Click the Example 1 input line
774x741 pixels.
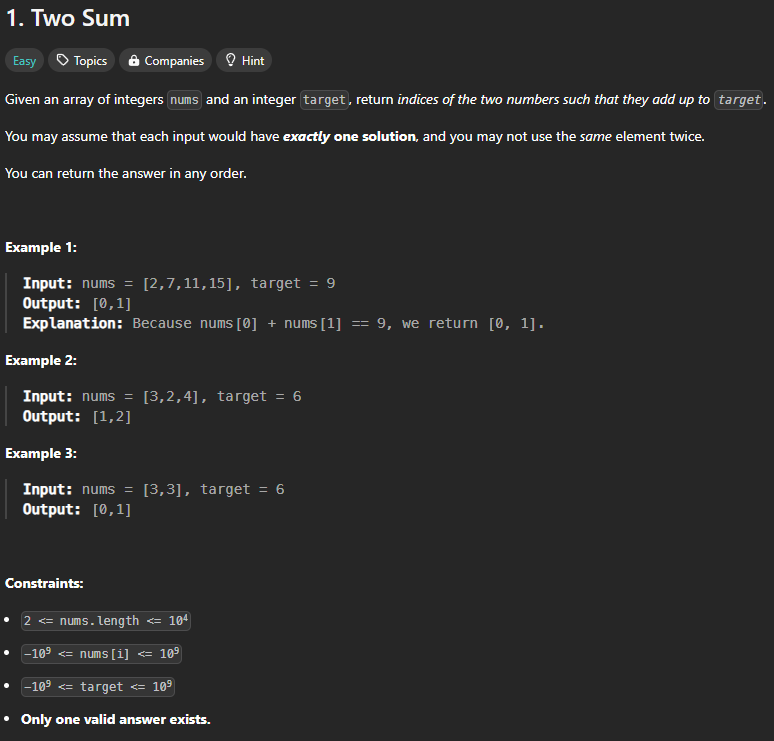pyautogui.click(x=179, y=283)
